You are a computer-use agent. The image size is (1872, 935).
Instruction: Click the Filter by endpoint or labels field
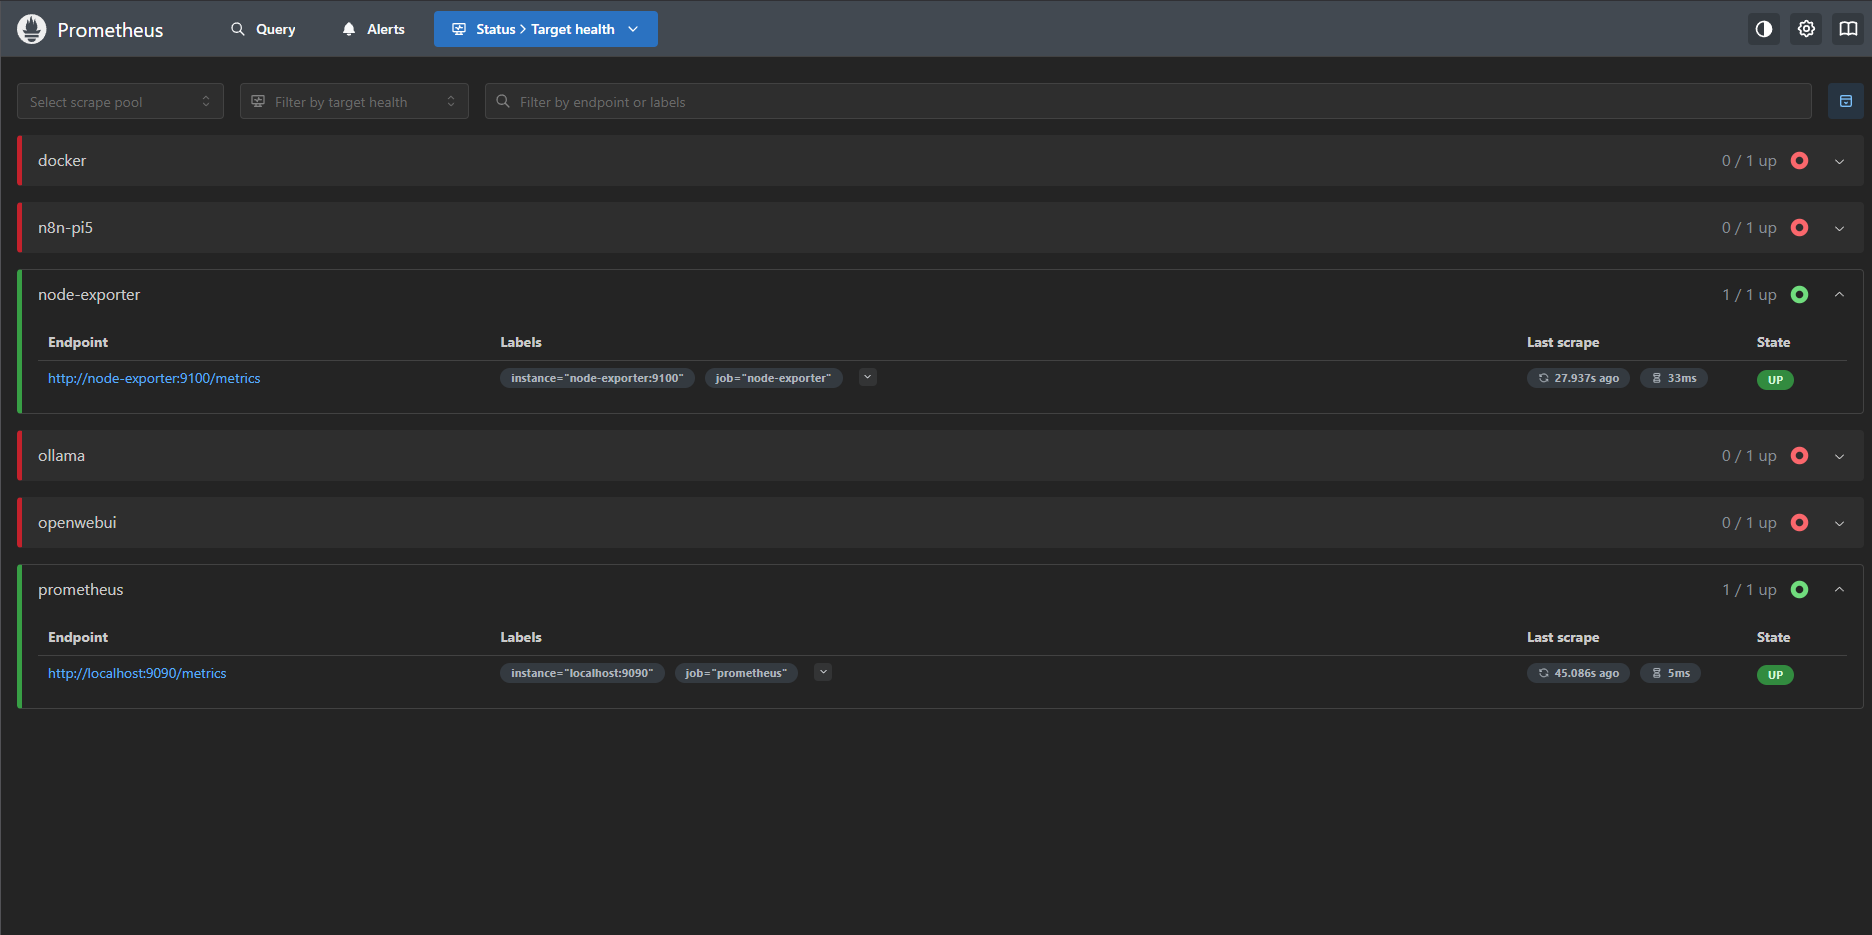1148,101
